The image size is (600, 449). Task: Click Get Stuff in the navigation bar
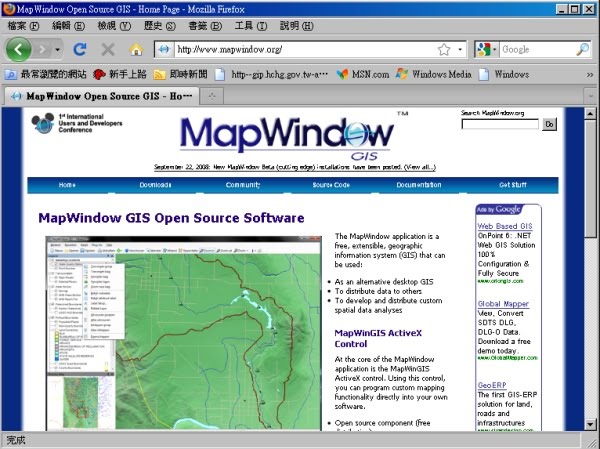(x=513, y=185)
